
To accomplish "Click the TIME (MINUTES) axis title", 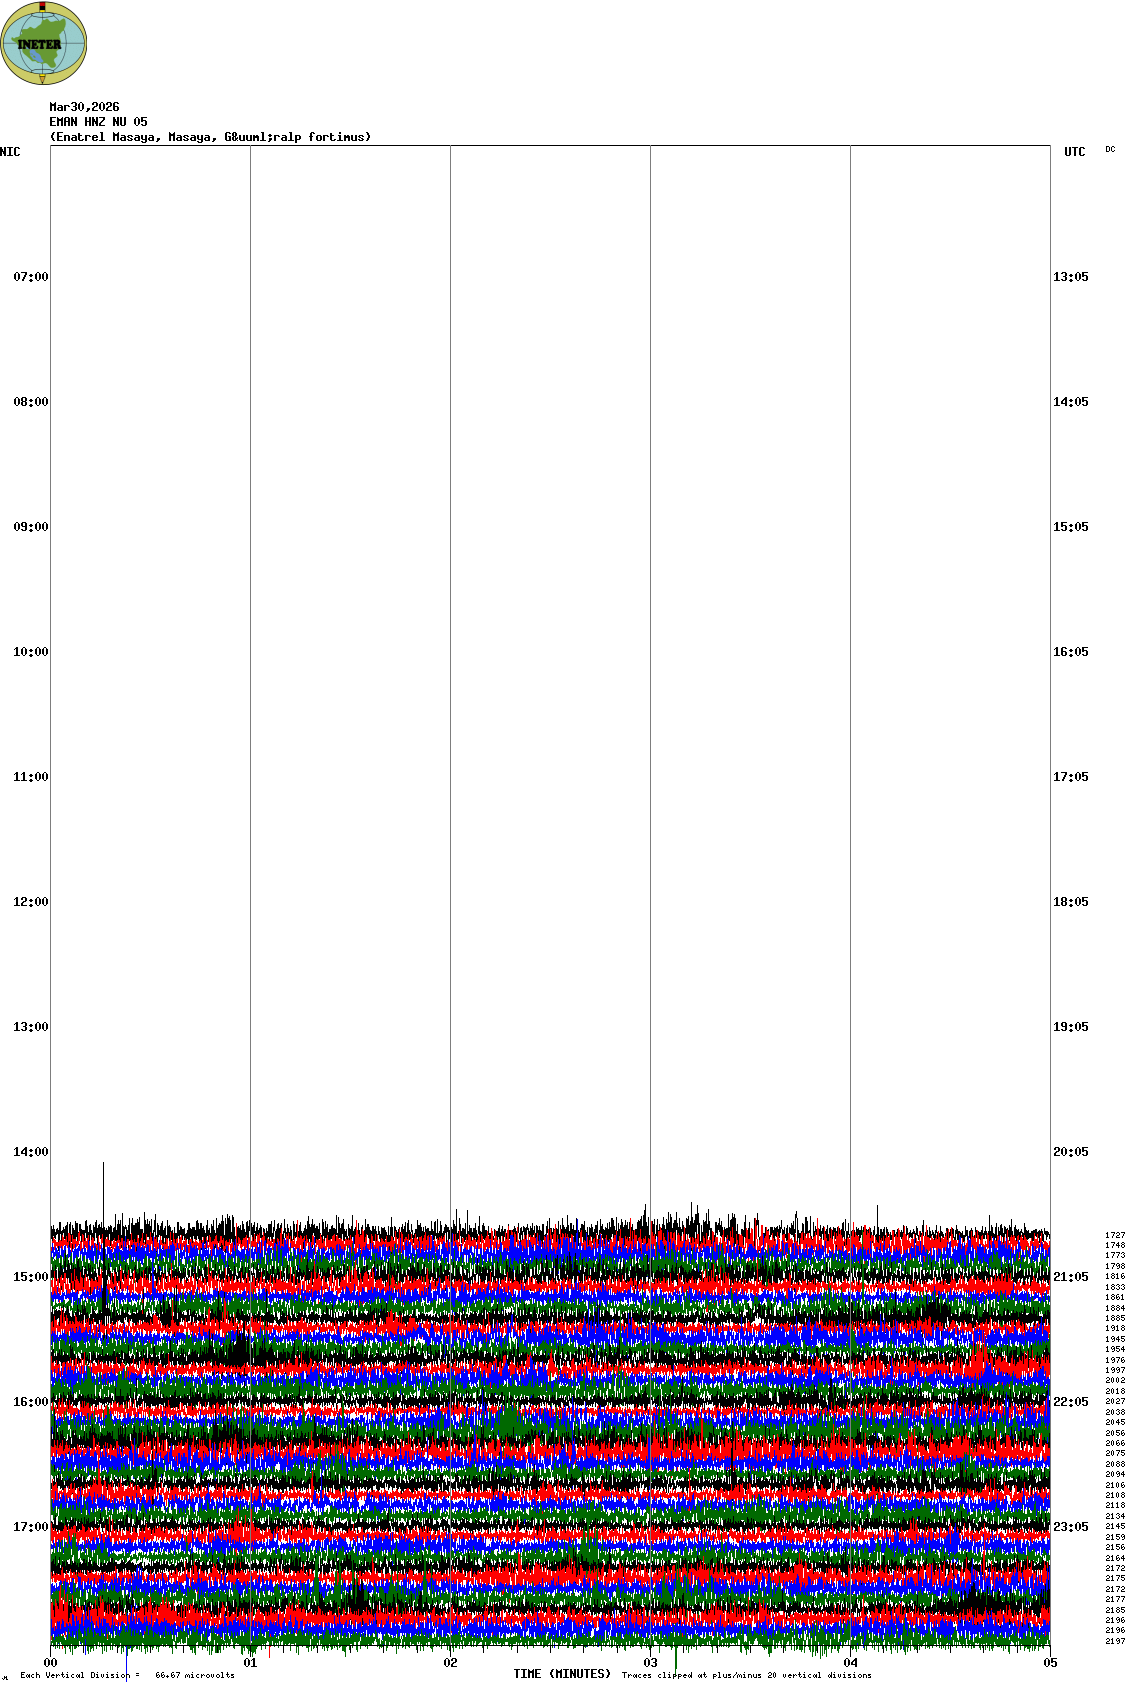I will tap(562, 1674).
